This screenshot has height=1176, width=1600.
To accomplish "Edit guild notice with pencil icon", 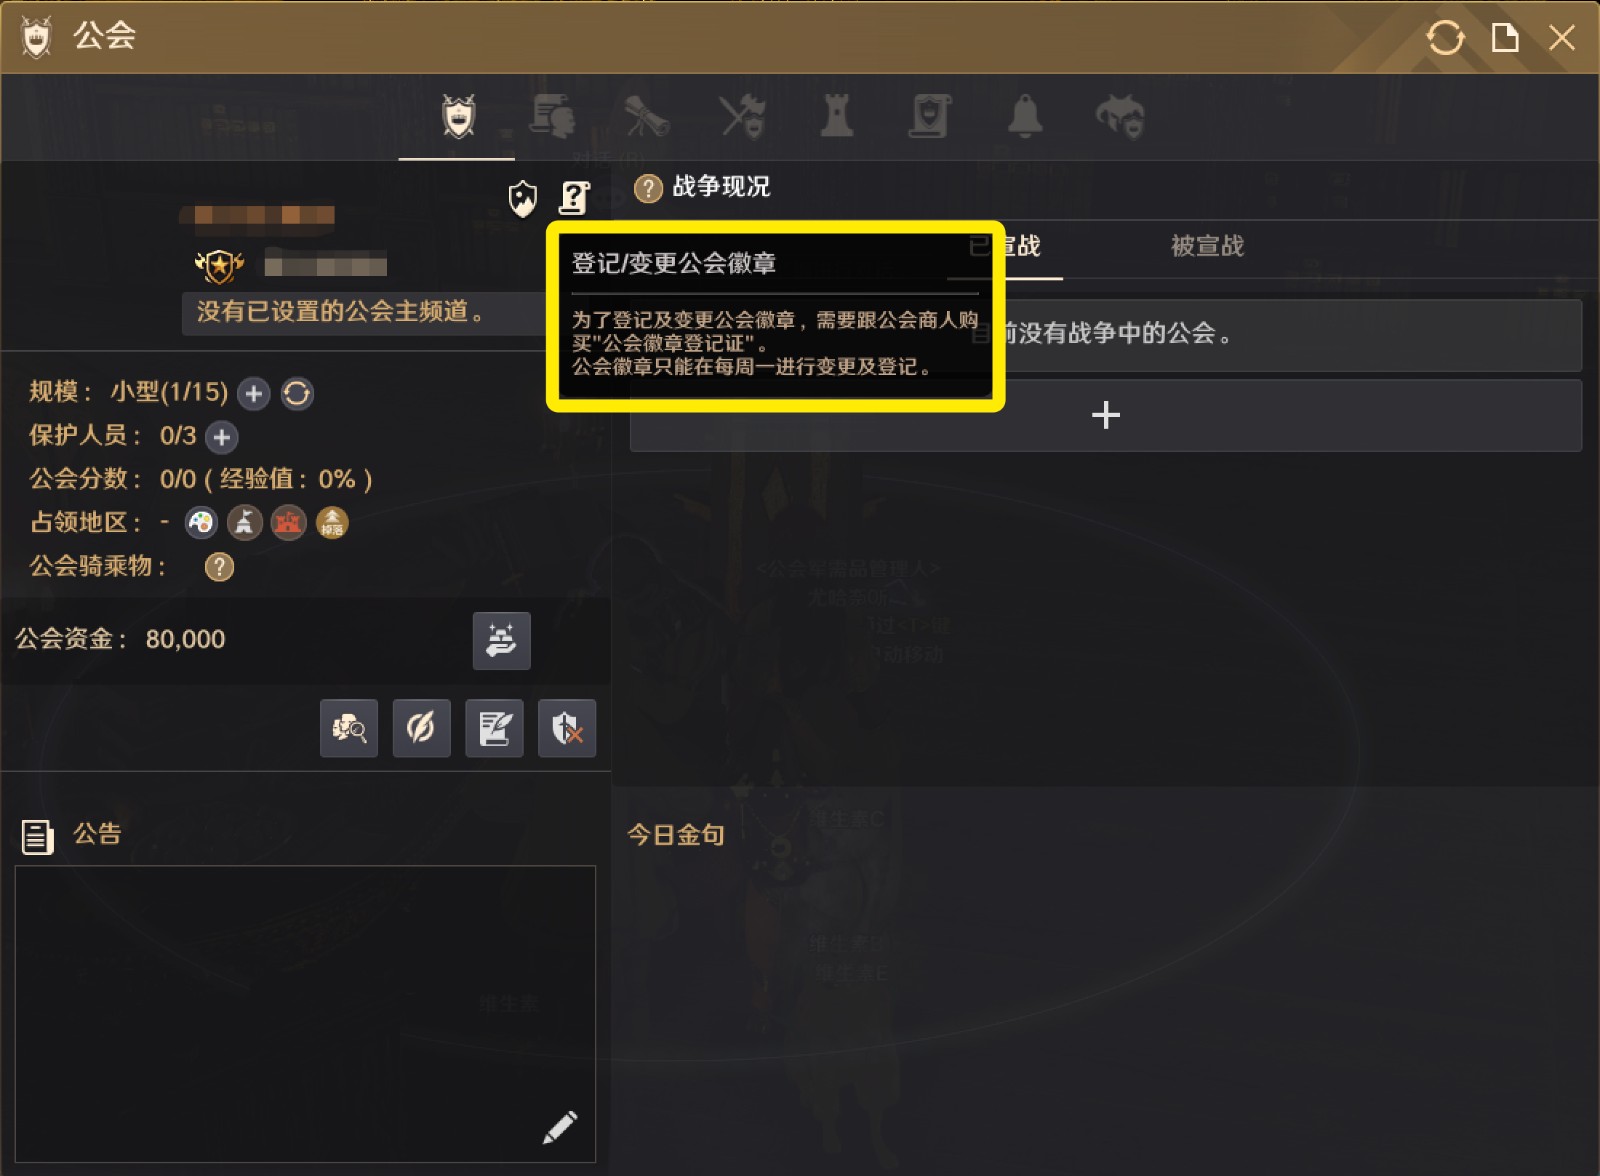I will click(x=560, y=1127).
